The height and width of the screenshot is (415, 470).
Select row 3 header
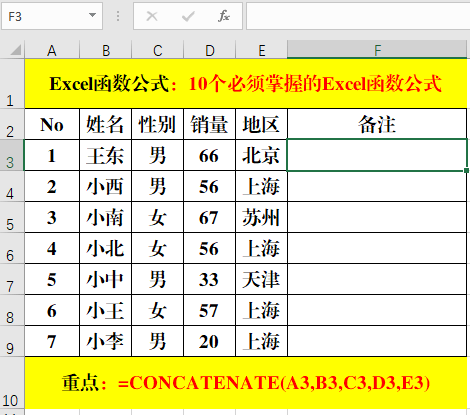point(12,155)
